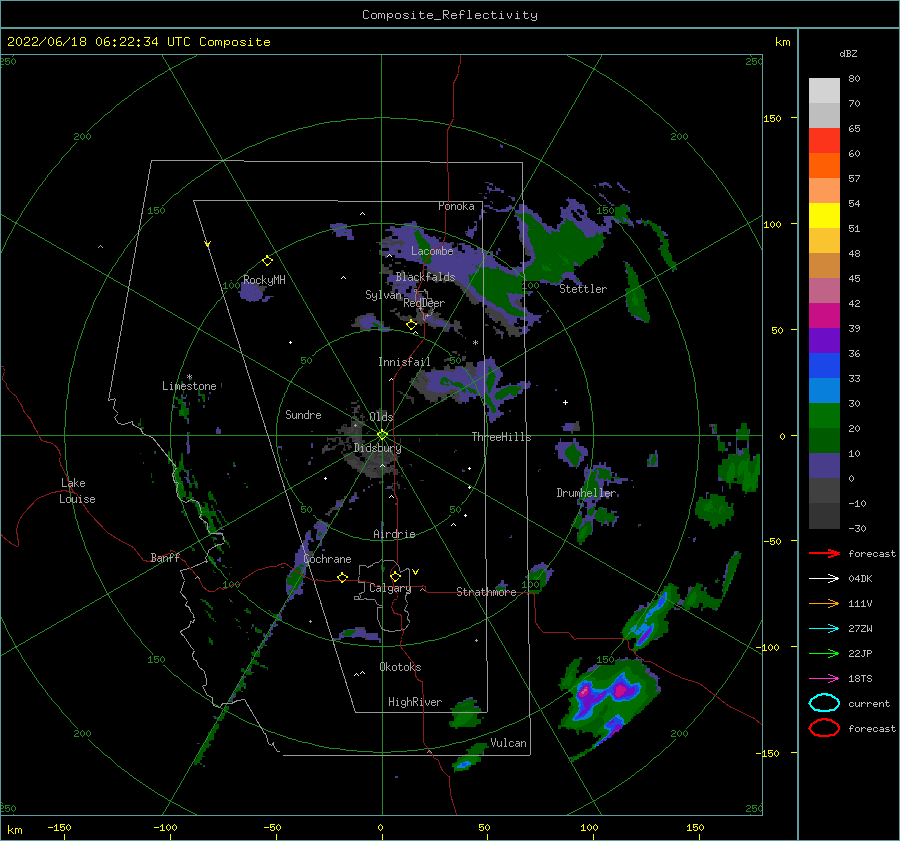900x841 pixels.
Task: Click the 150 tick on right axis
Action: (772, 118)
